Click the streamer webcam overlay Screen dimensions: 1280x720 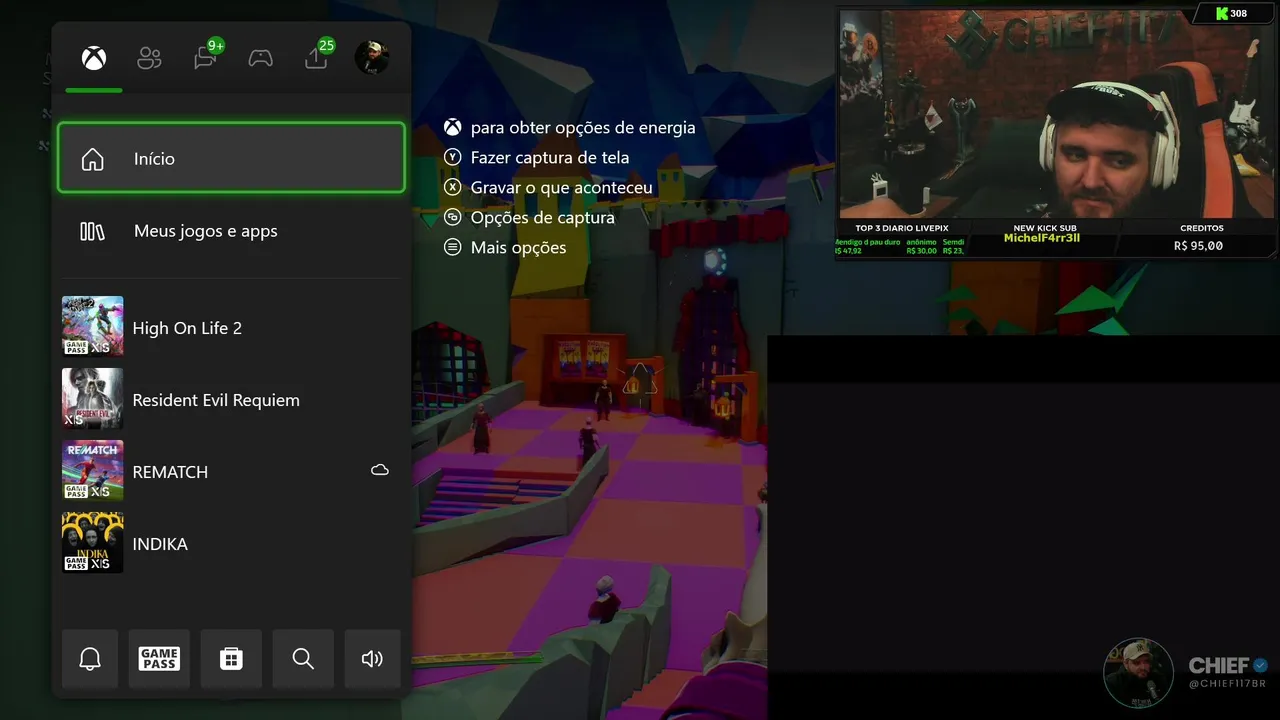point(1057,114)
